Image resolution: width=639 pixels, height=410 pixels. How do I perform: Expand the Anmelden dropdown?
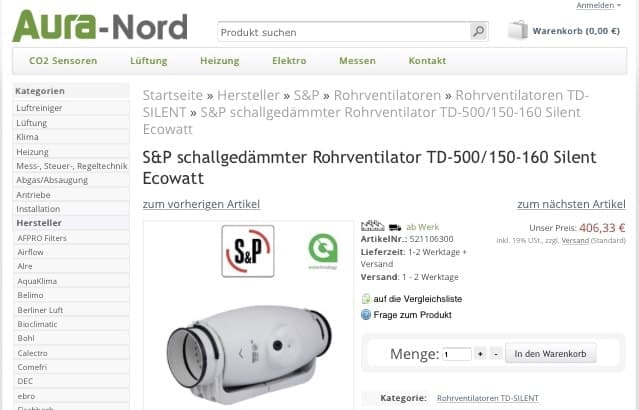(599, 5)
